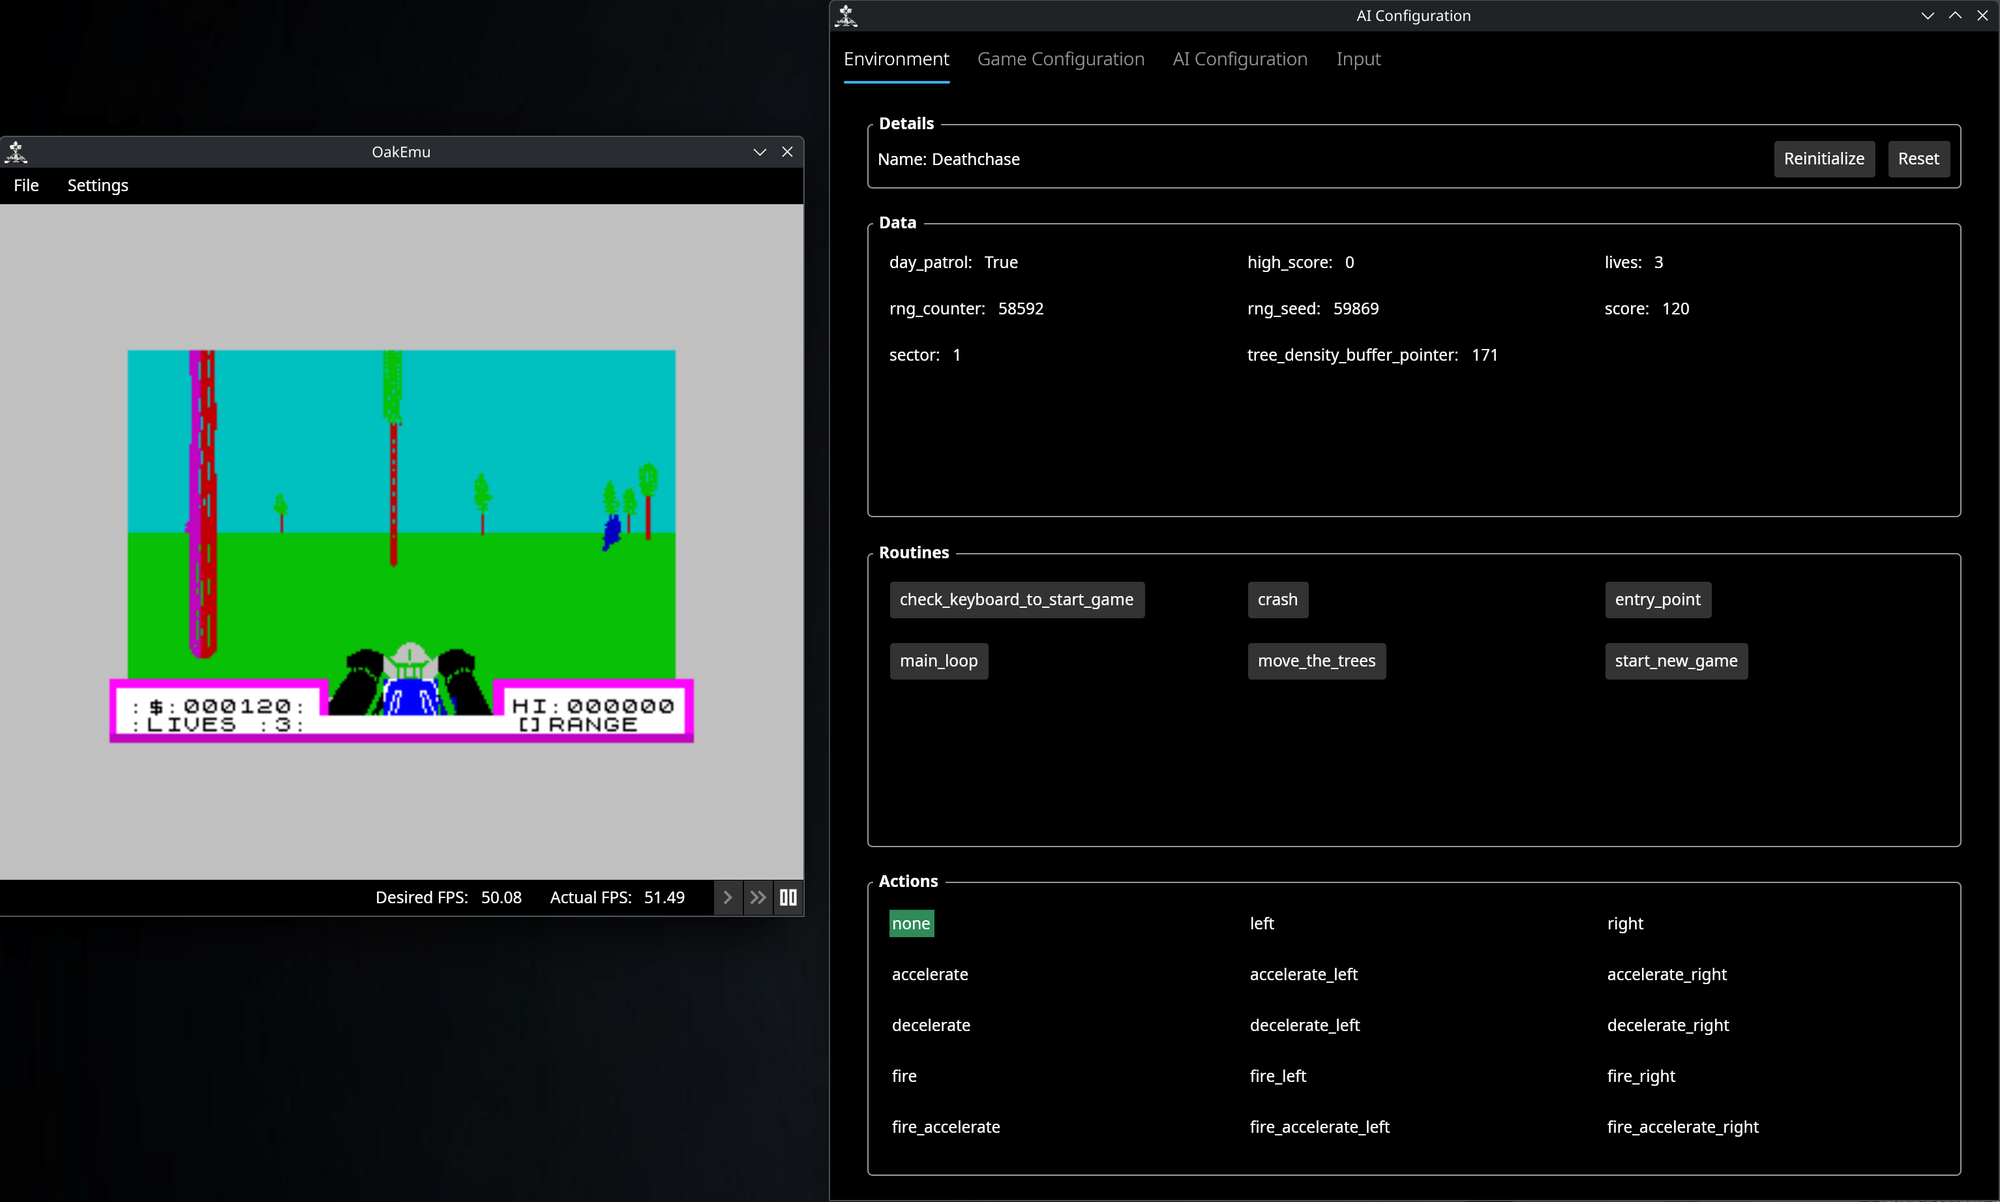Select the crash routine
The width and height of the screenshot is (2000, 1202).
click(1277, 600)
